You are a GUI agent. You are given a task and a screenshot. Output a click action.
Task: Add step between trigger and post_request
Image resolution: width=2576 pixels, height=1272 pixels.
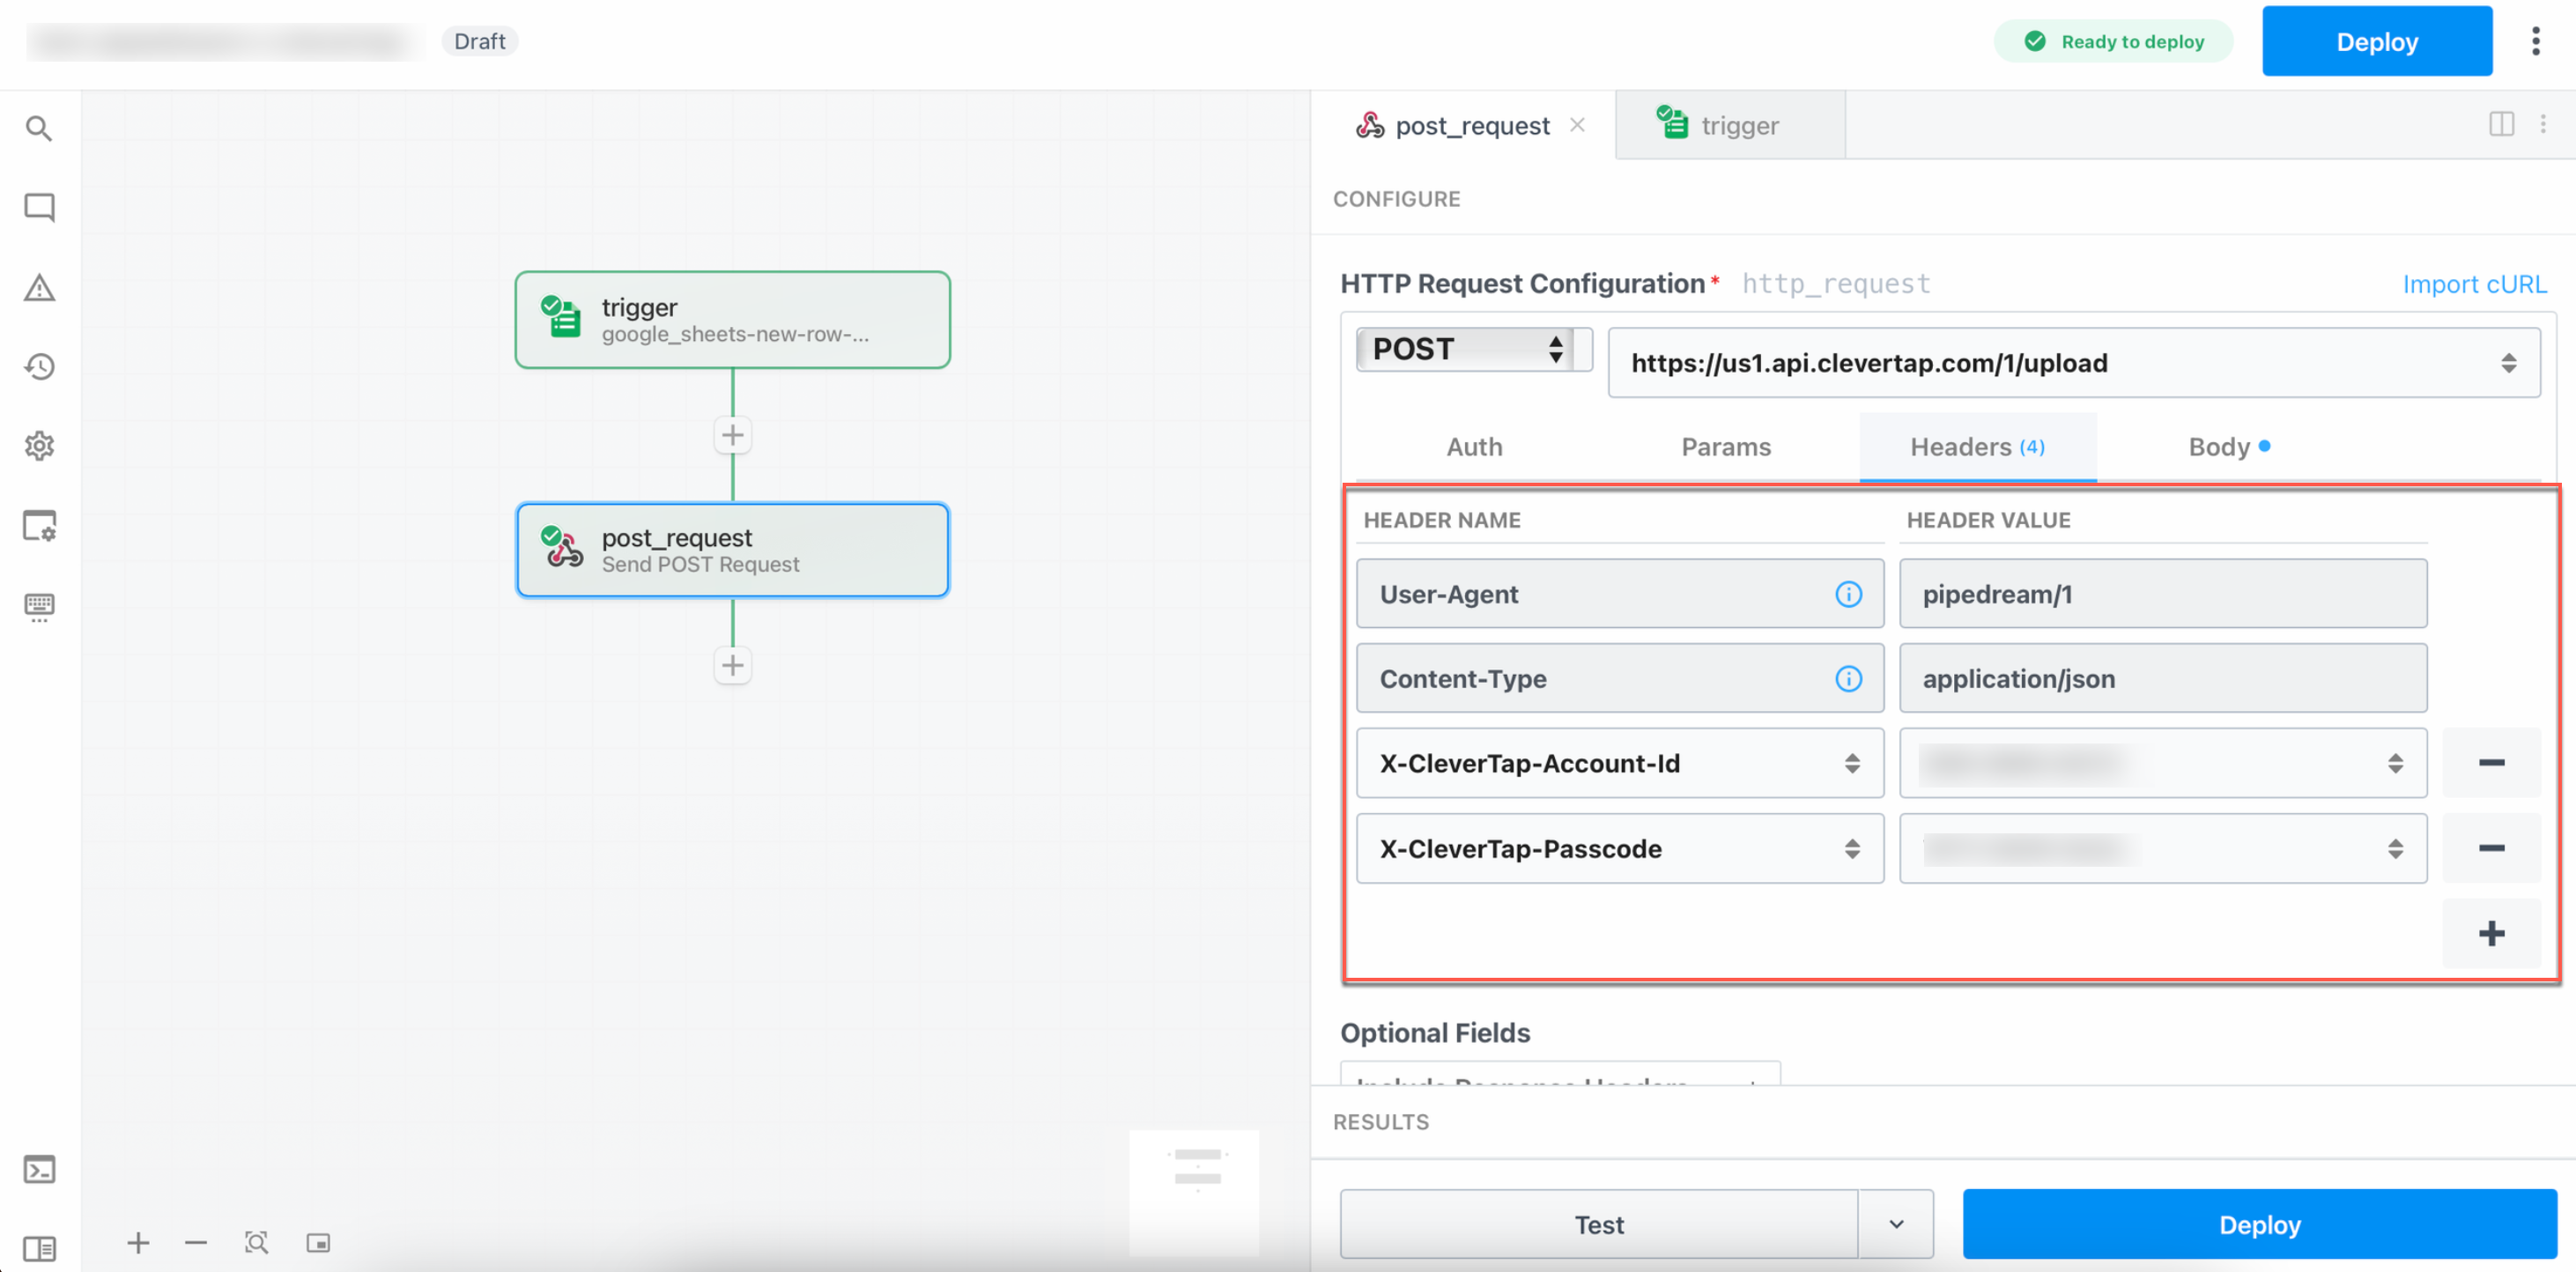[x=733, y=435]
